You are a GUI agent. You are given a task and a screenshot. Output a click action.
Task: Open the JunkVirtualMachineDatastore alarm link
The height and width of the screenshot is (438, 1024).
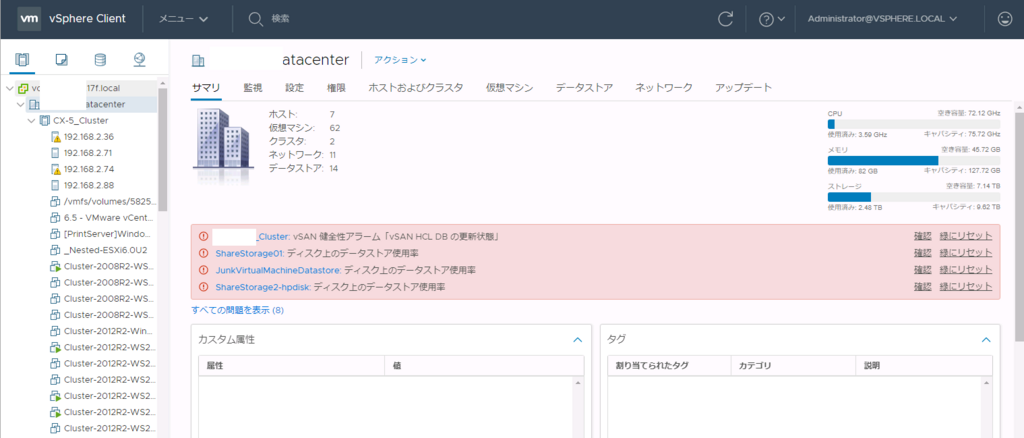click(278, 270)
